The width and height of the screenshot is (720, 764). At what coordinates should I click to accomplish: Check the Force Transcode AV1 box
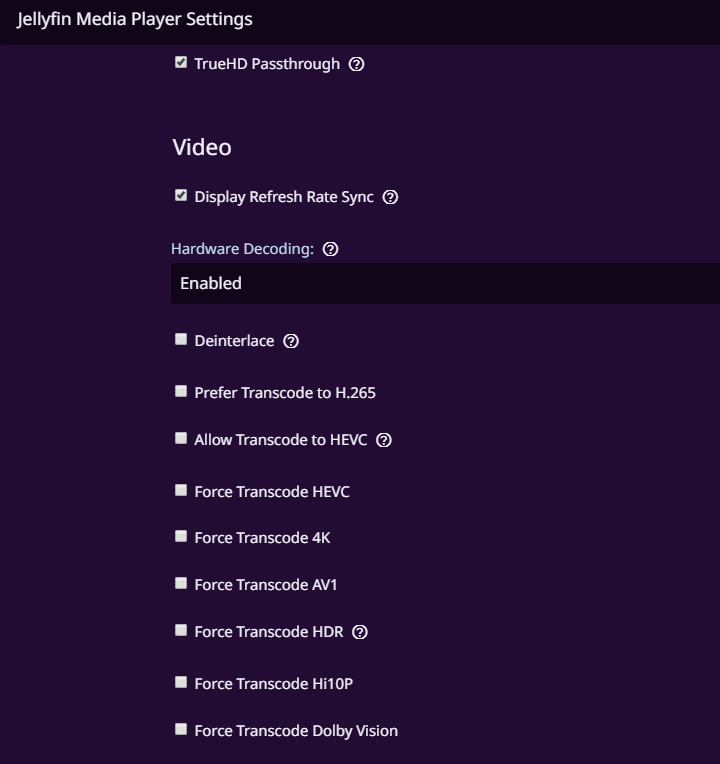click(x=181, y=584)
